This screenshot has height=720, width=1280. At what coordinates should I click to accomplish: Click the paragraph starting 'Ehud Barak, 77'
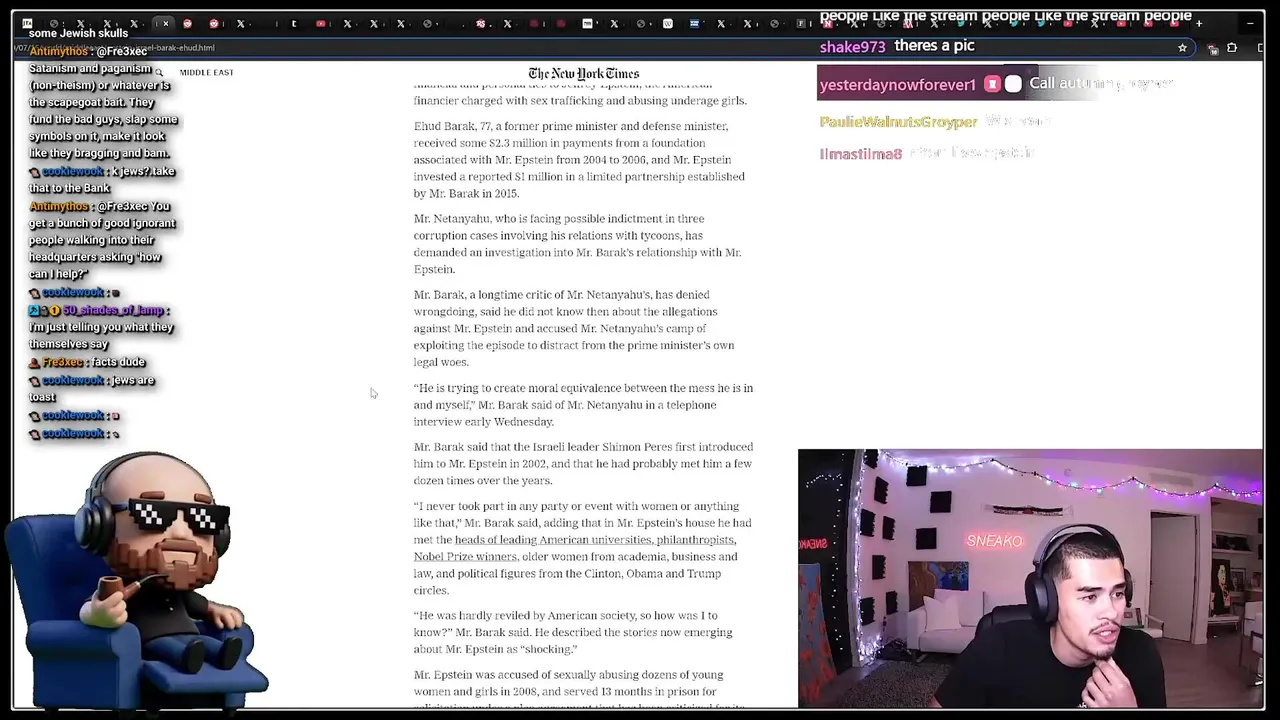point(580,160)
